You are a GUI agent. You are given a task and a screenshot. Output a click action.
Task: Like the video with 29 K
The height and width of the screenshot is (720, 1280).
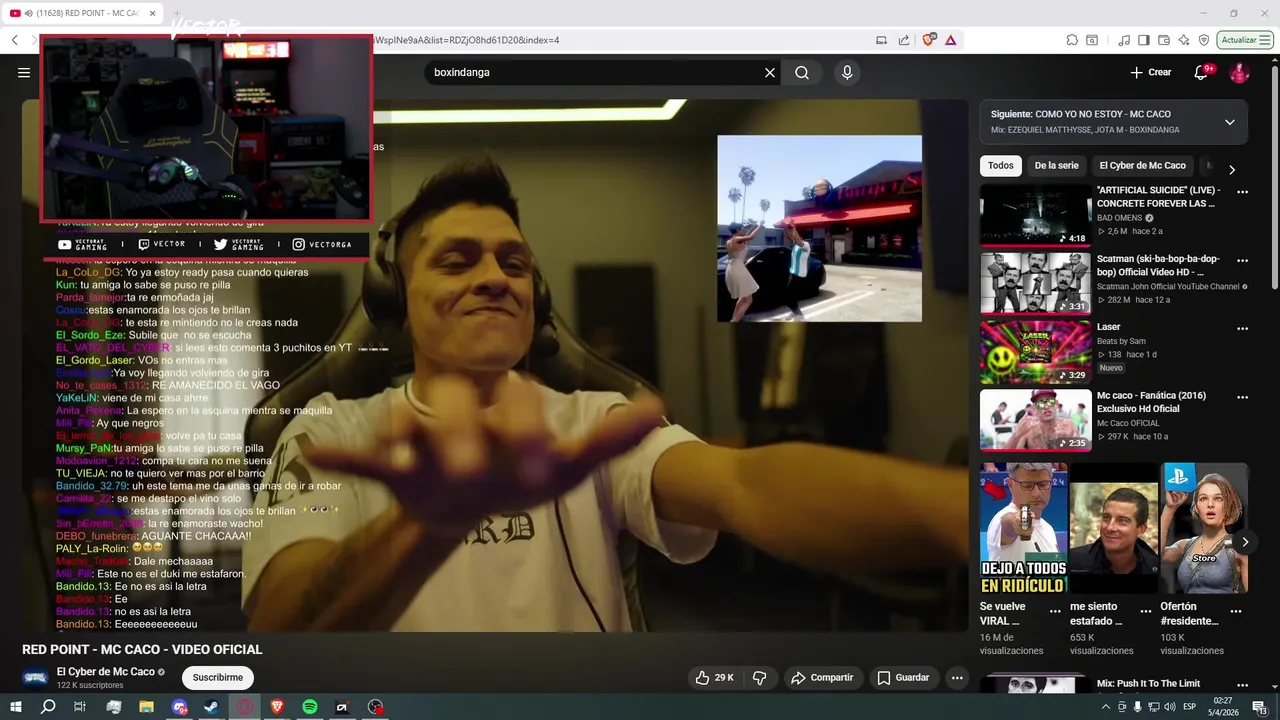714,678
